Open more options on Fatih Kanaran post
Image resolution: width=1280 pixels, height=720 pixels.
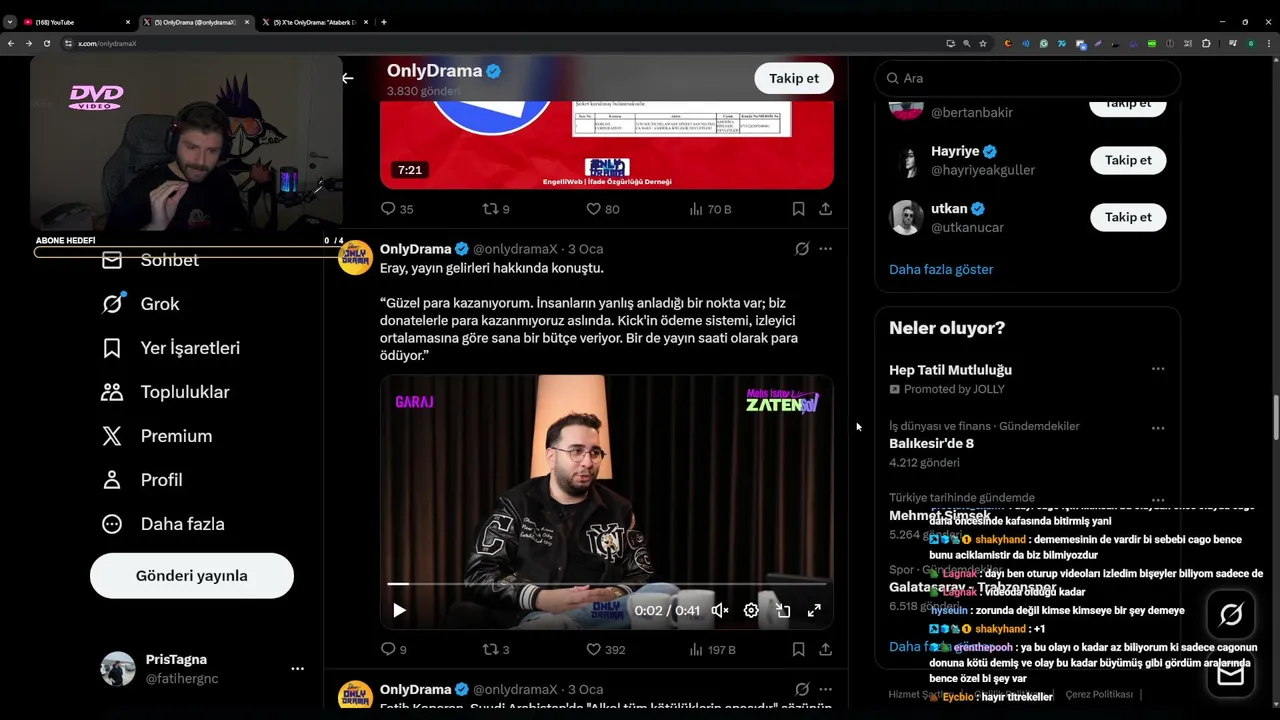coord(825,689)
